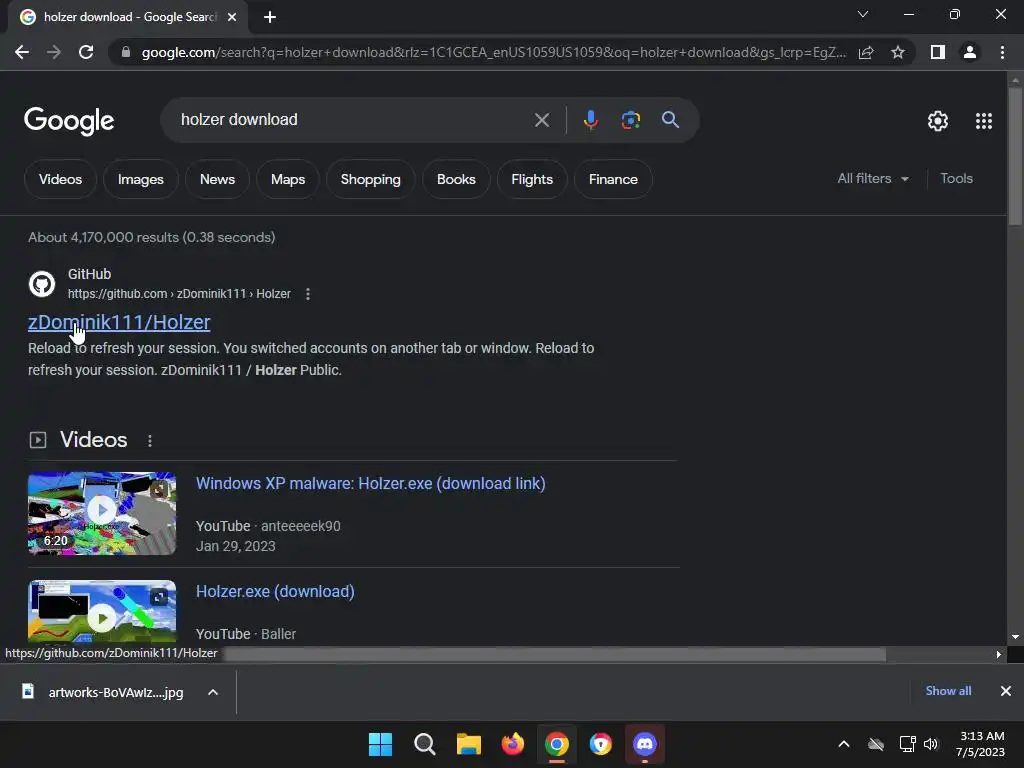
Task: Open the tab search chevron
Action: click(863, 14)
